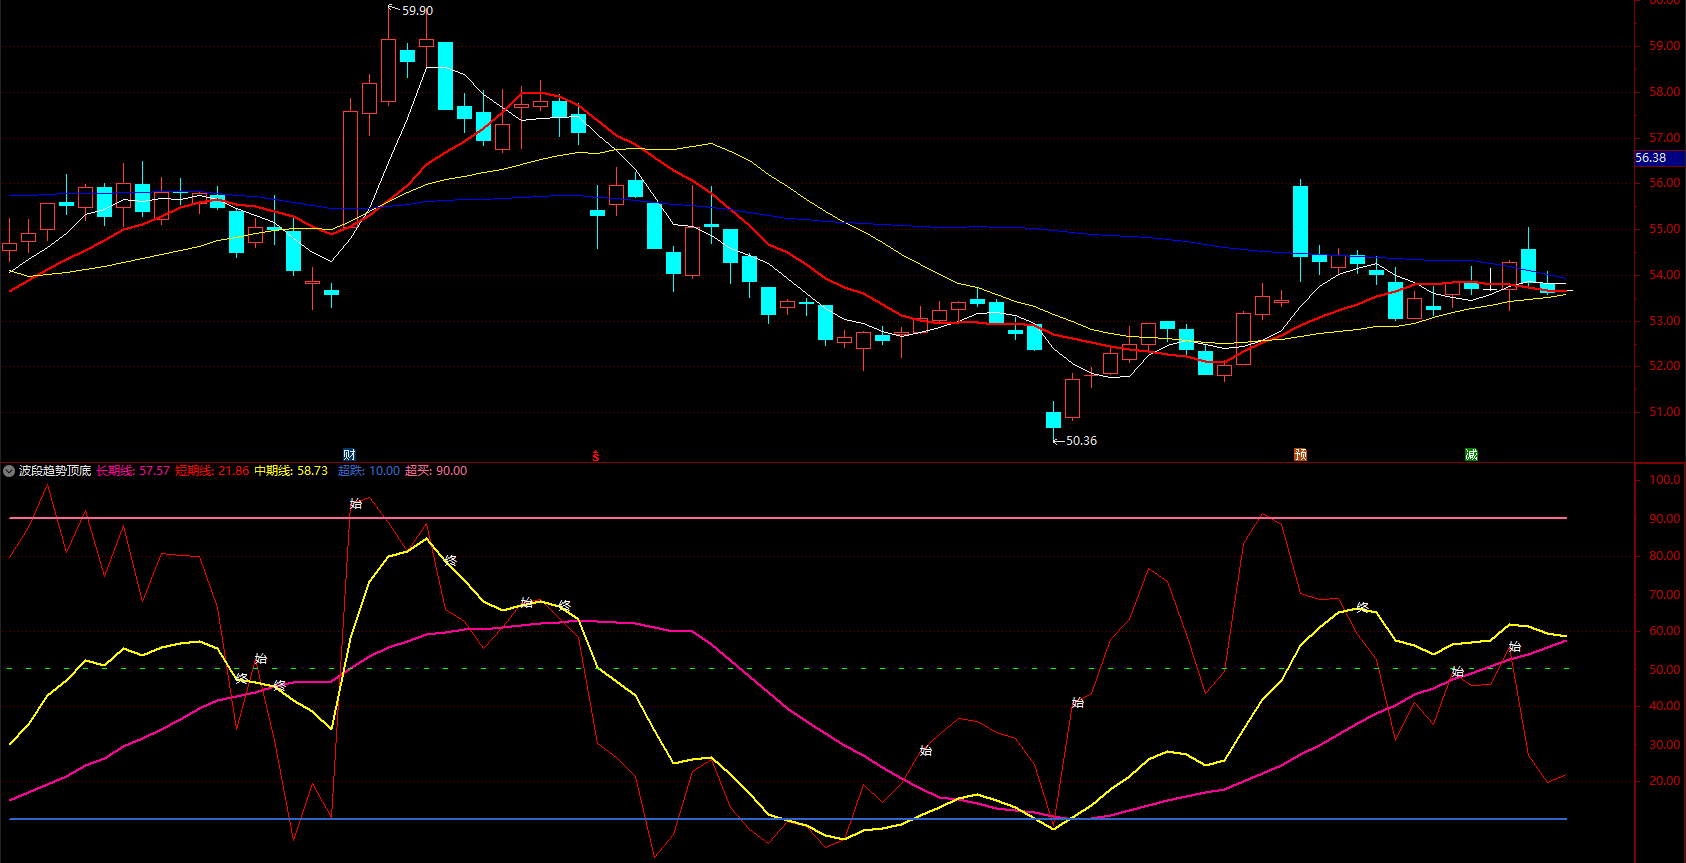Click the 超跌: 10.00 legend value
The image size is (1686, 863).
click(x=369, y=471)
